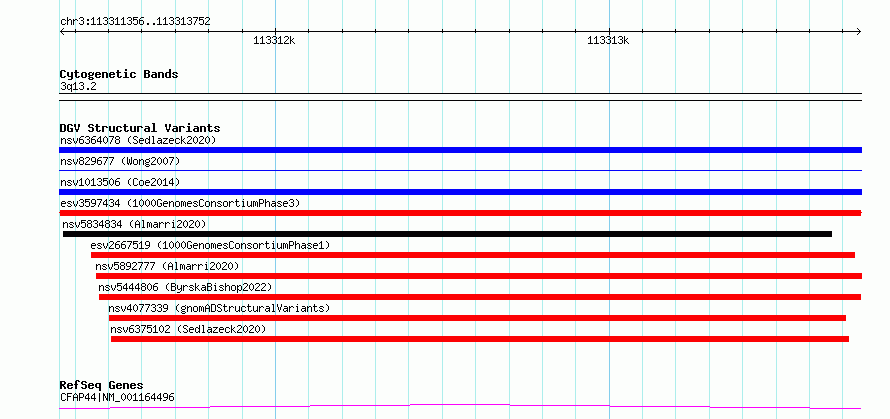The width and height of the screenshot is (890, 419).
Task: Click the 113313k ruler tick label
Action: 608,40
